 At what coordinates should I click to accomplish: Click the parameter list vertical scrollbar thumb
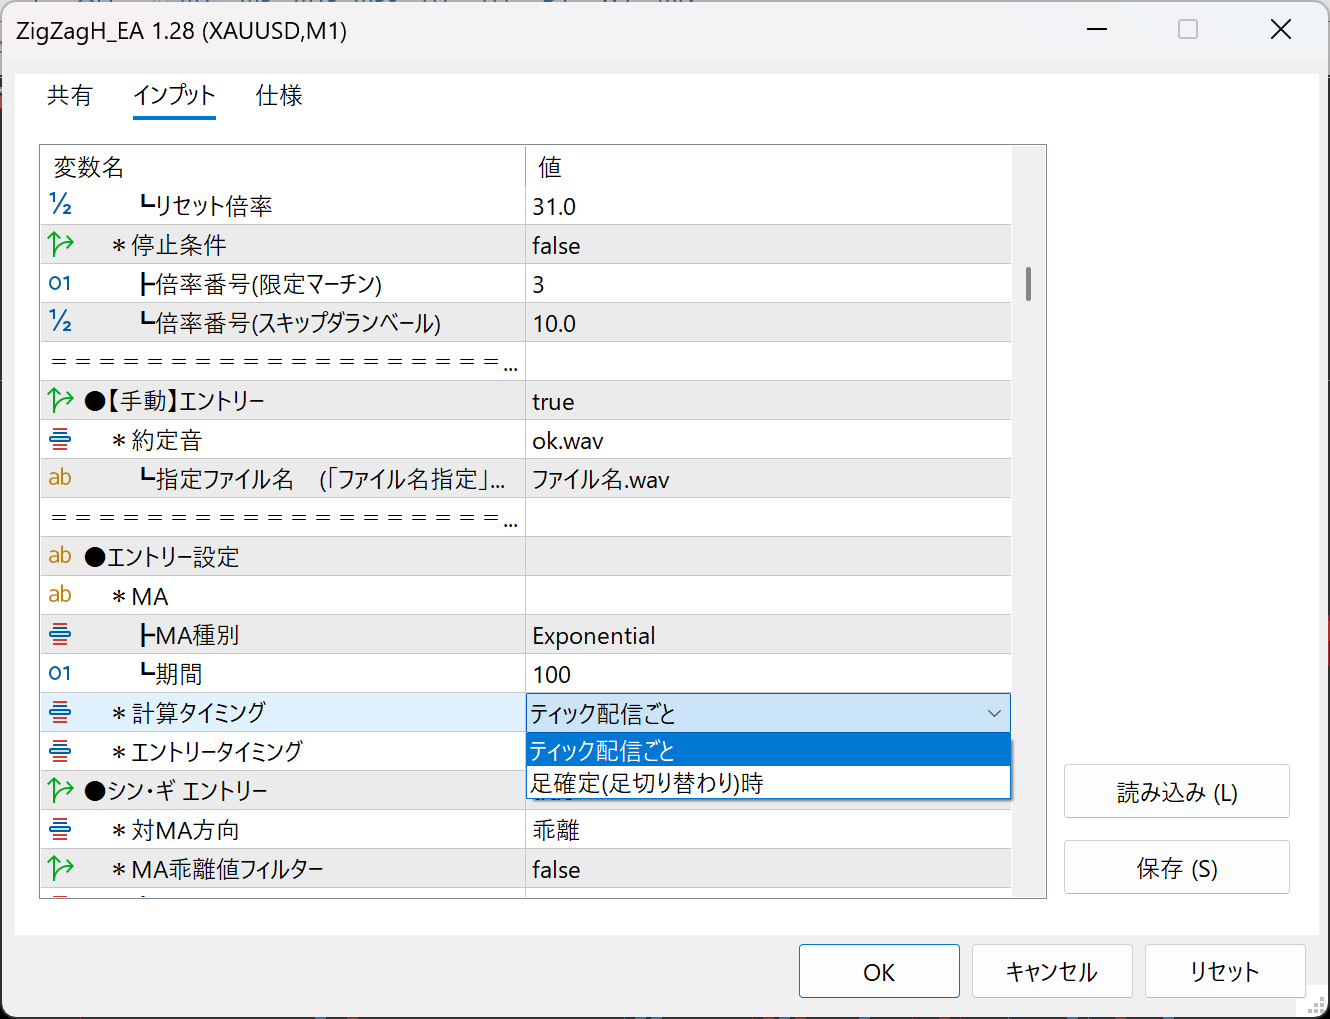[1028, 284]
